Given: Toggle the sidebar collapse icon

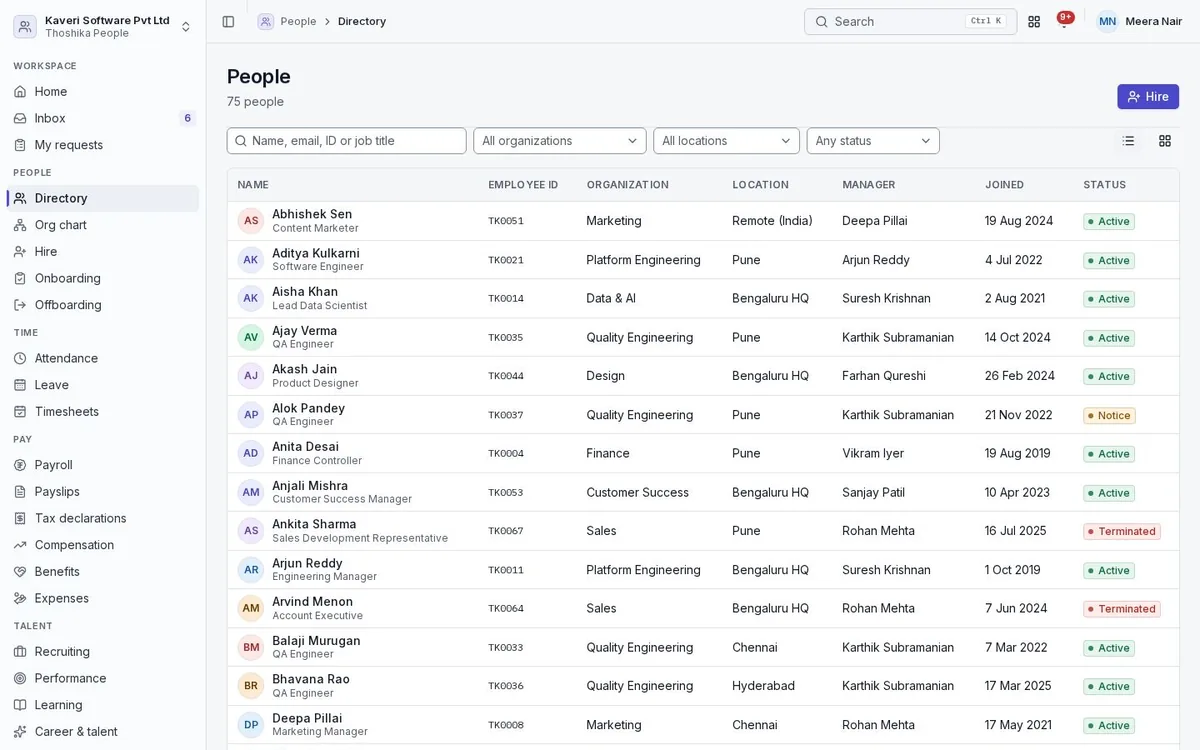Looking at the screenshot, I should [228, 21].
